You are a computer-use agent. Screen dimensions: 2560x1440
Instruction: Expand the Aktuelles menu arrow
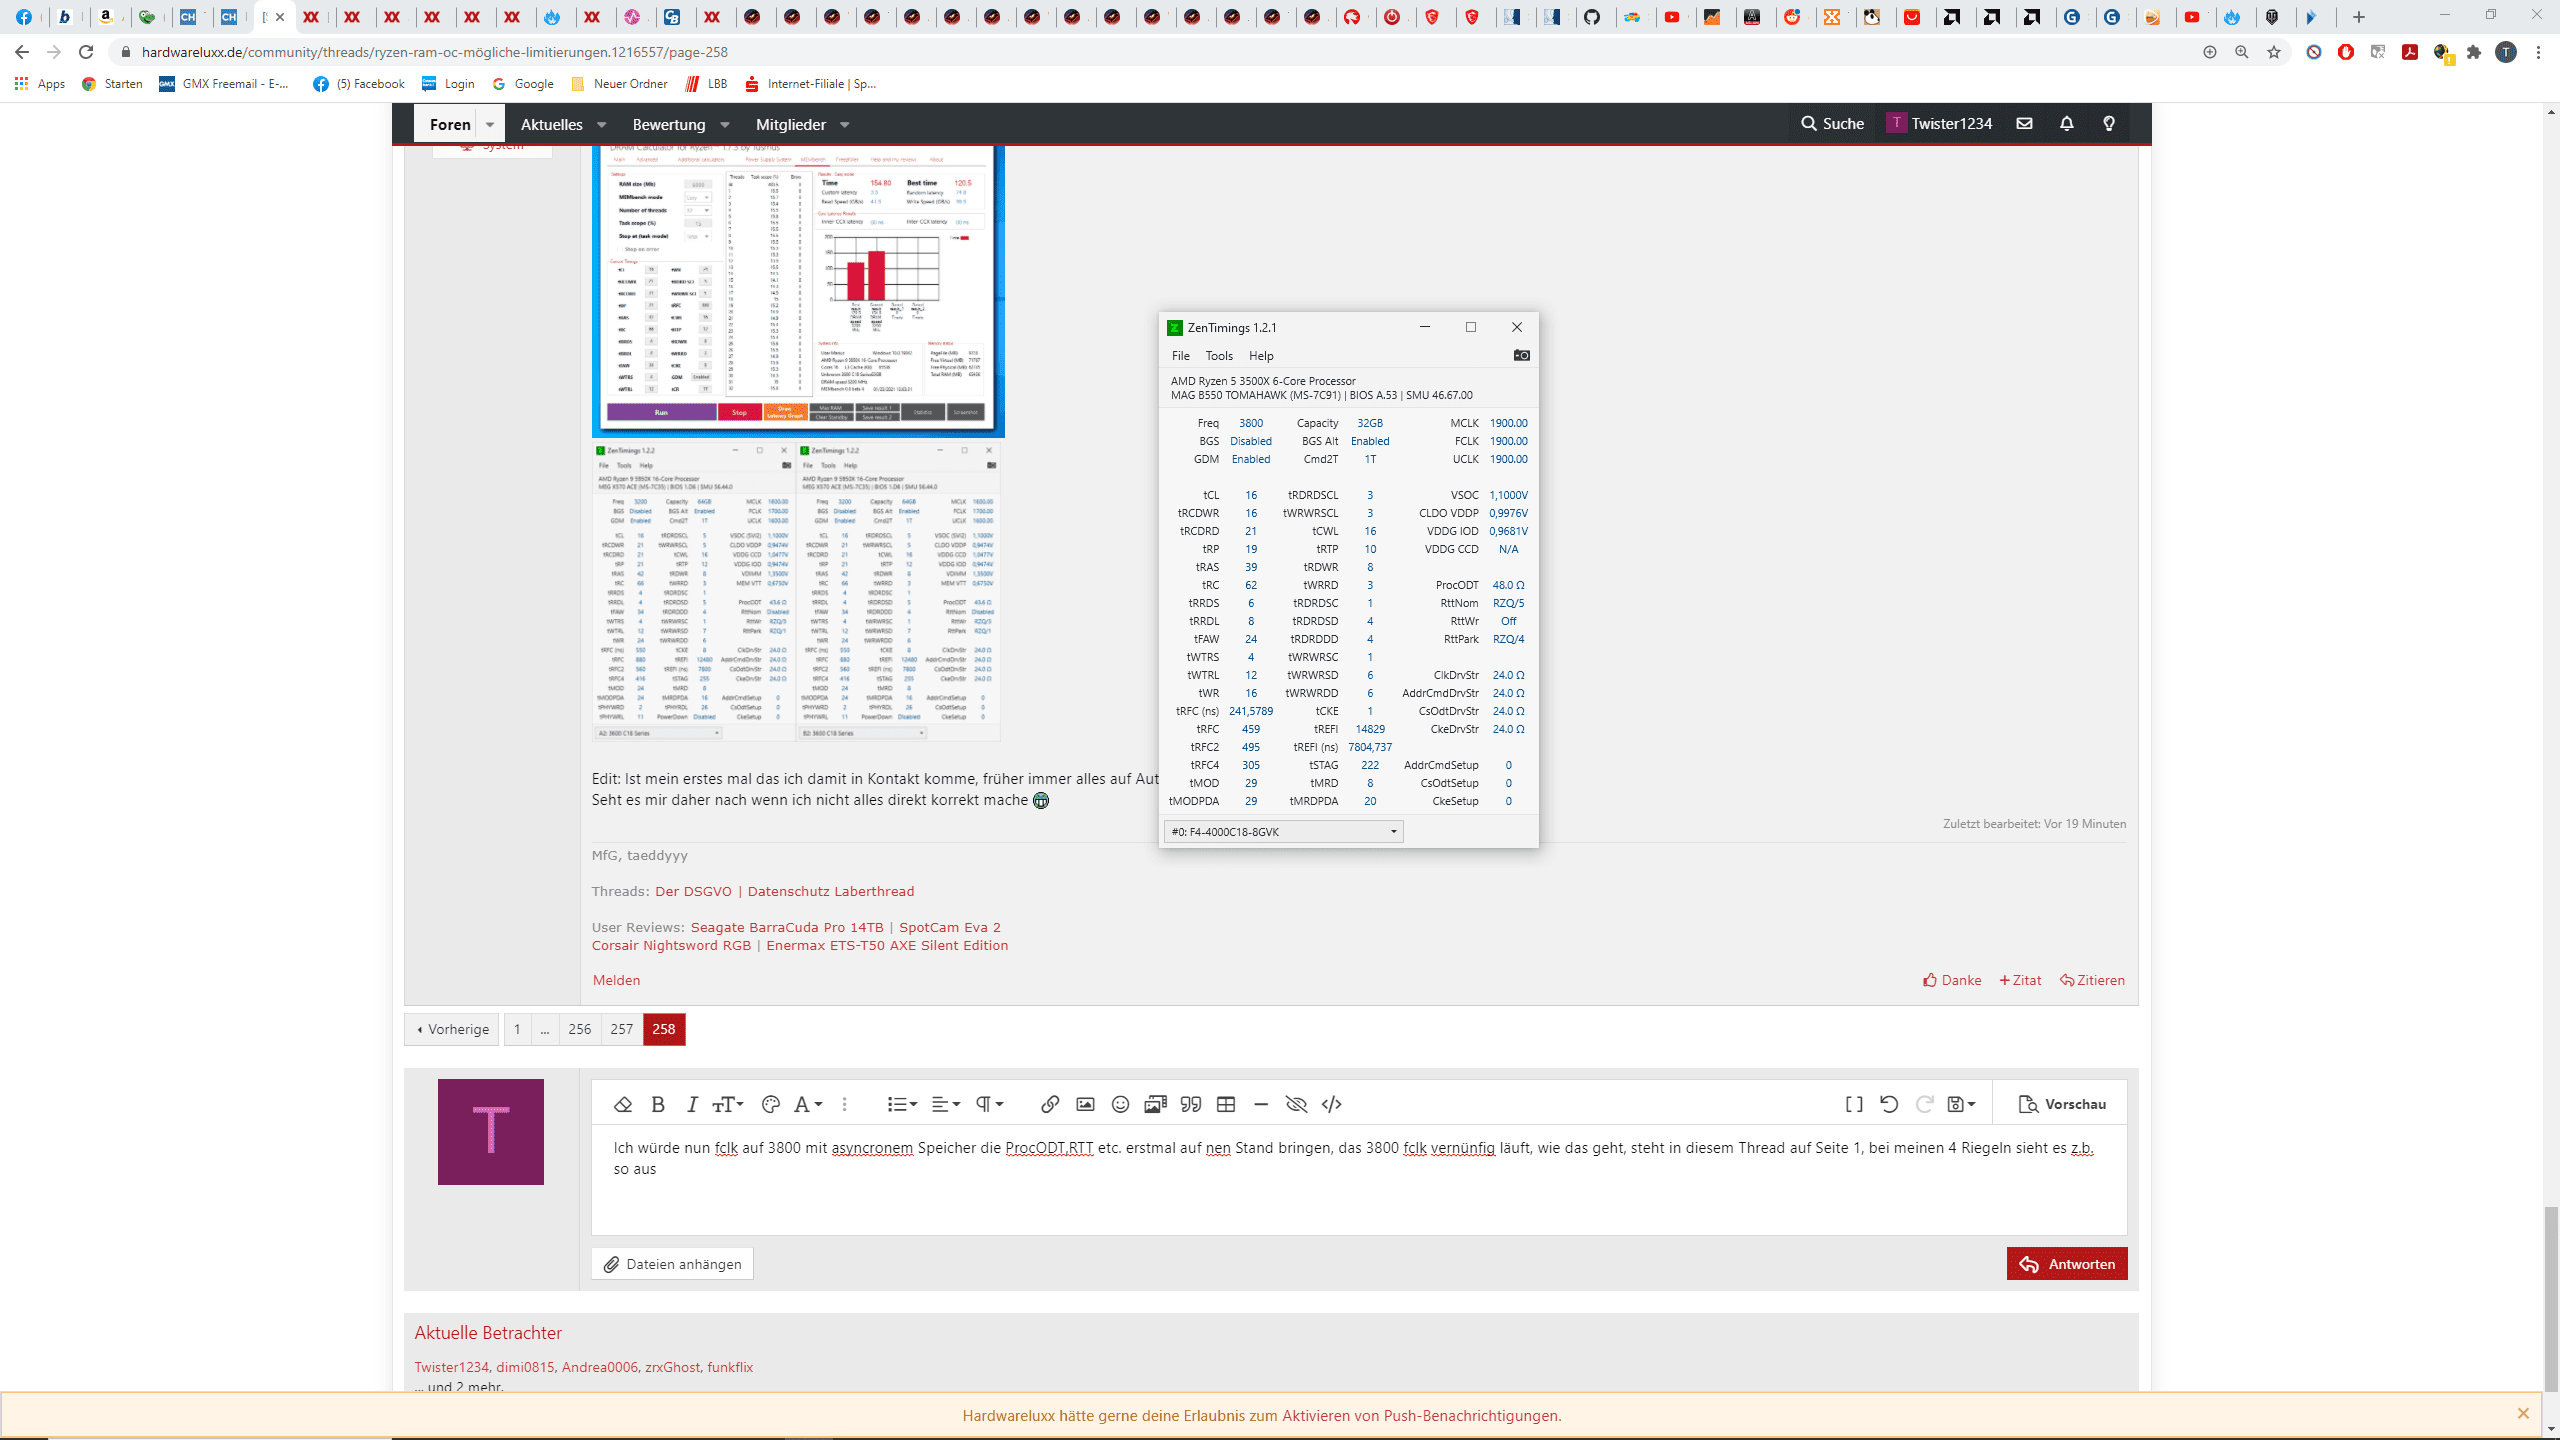point(602,125)
